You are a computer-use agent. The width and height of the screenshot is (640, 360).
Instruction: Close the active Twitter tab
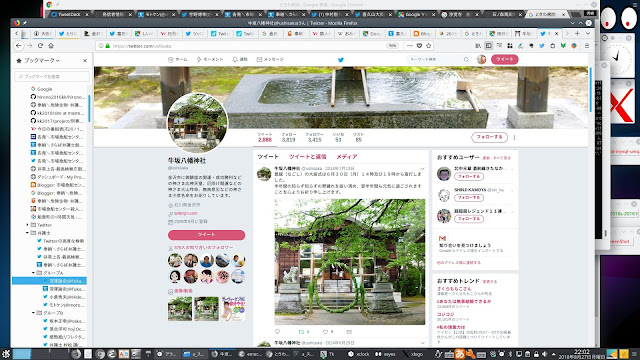pos(556,33)
